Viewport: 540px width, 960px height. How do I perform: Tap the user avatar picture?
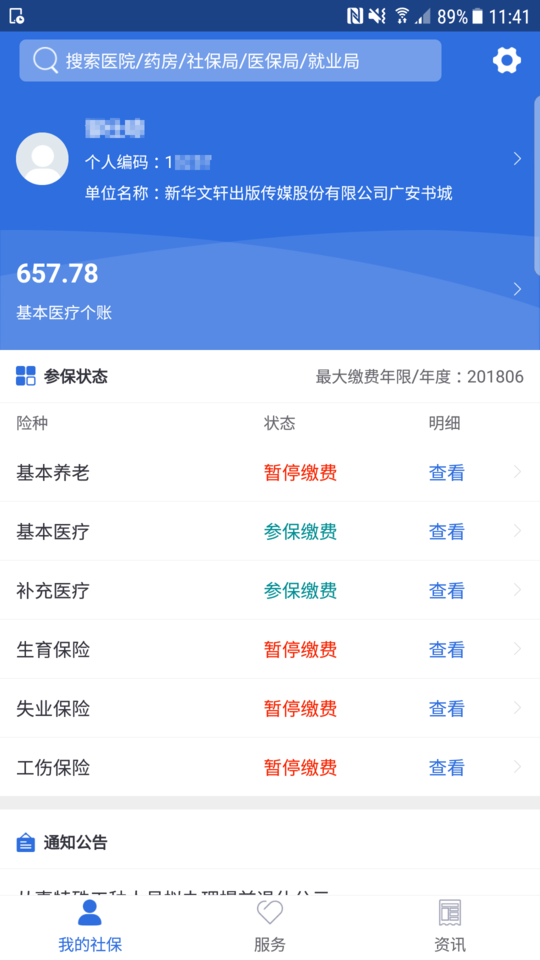(42, 159)
